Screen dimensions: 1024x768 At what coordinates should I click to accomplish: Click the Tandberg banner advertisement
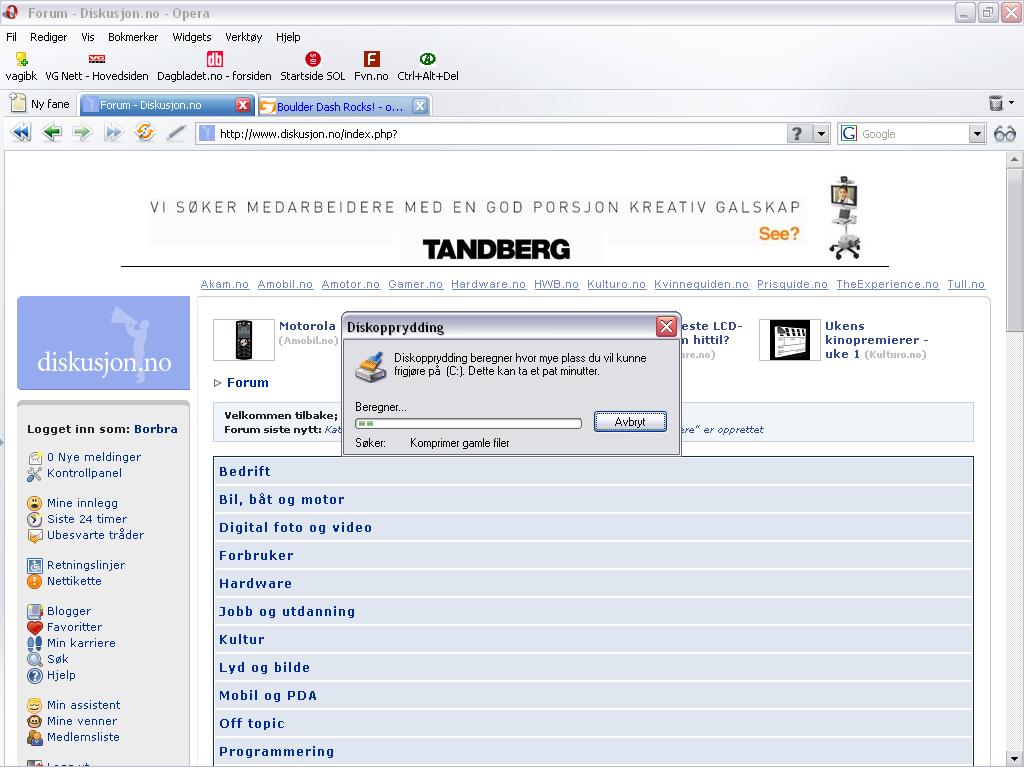pos(505,222)
